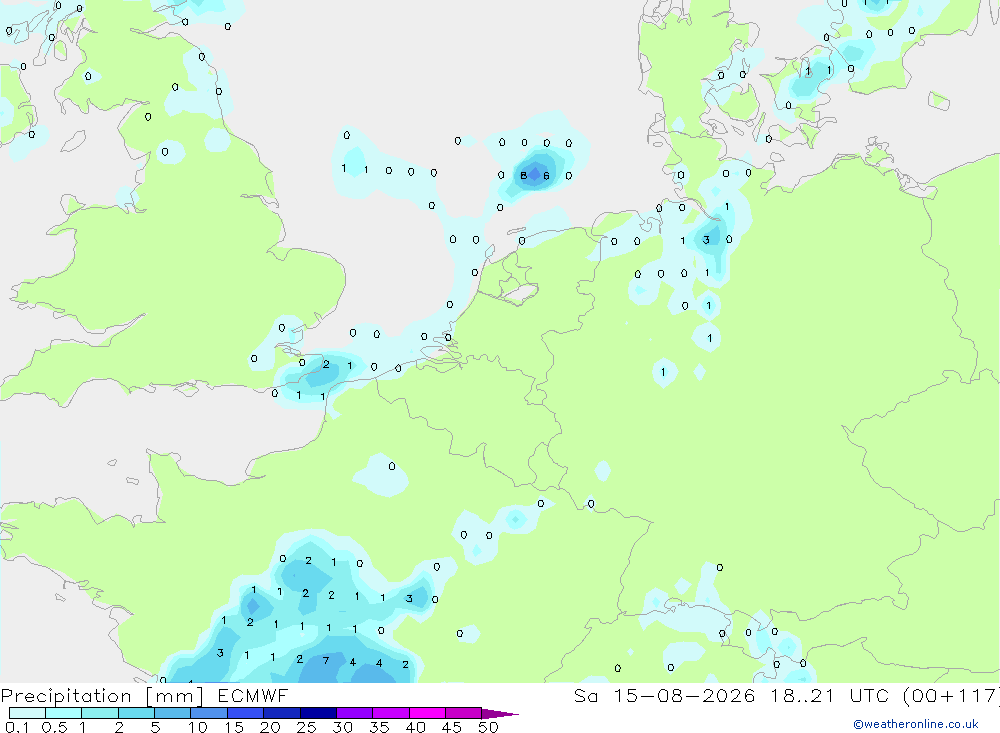The height and width of the screenshot is (733, 1000).
Task: Select the 0.5–1 mm legend color box
Action: click(64, 713)
